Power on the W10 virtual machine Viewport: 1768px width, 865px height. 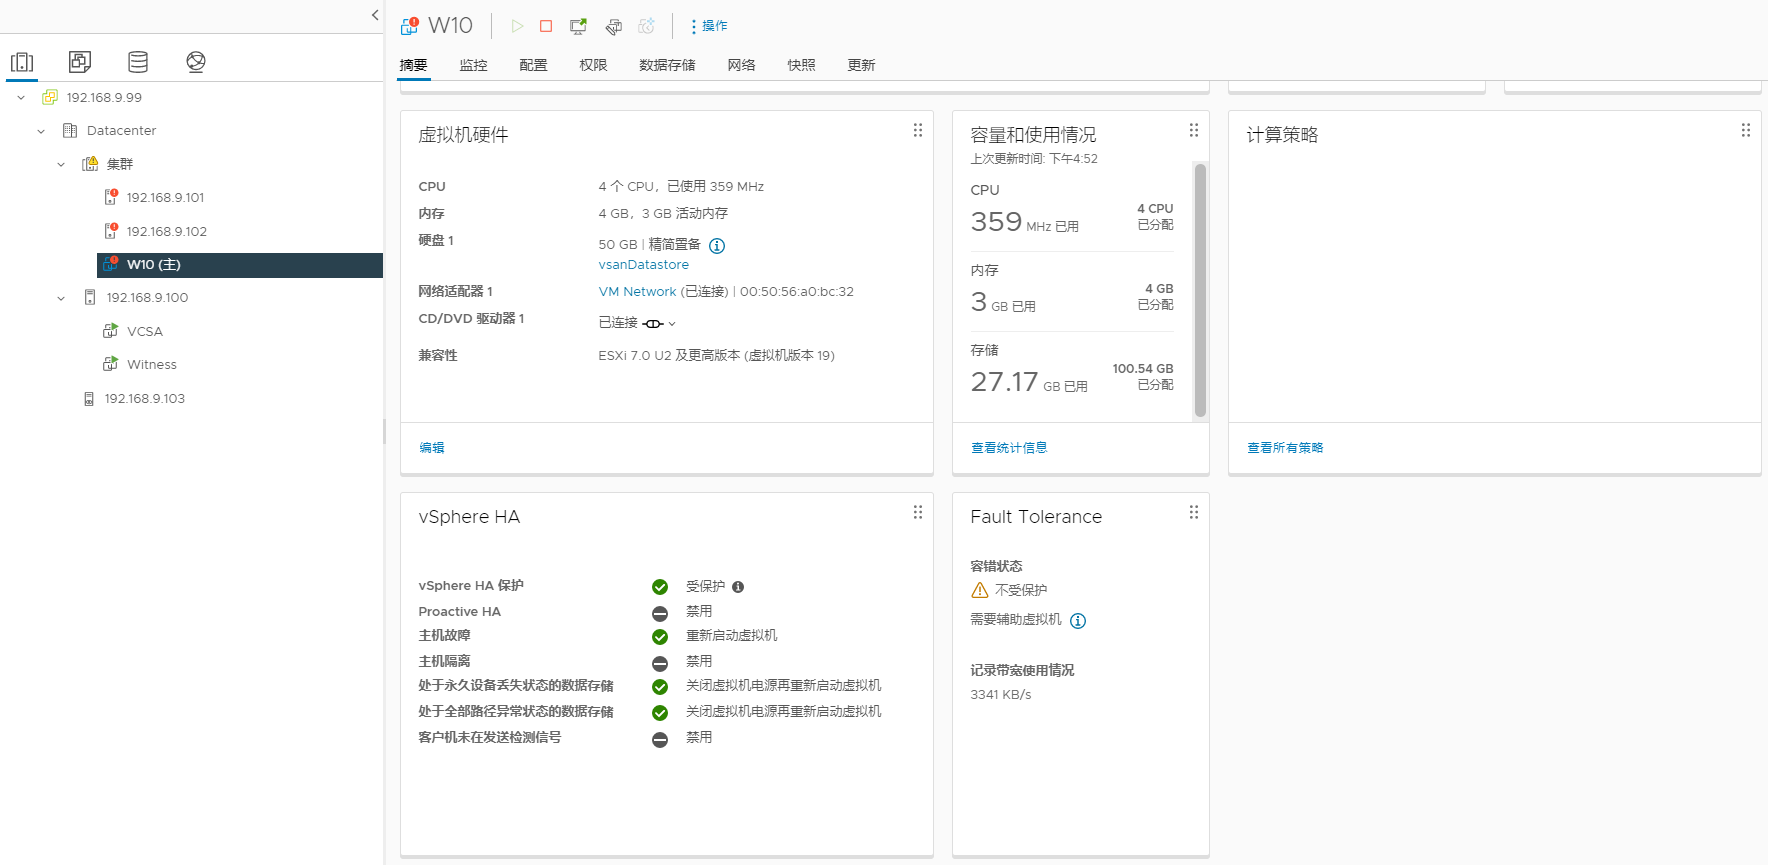tap(517, 26)
